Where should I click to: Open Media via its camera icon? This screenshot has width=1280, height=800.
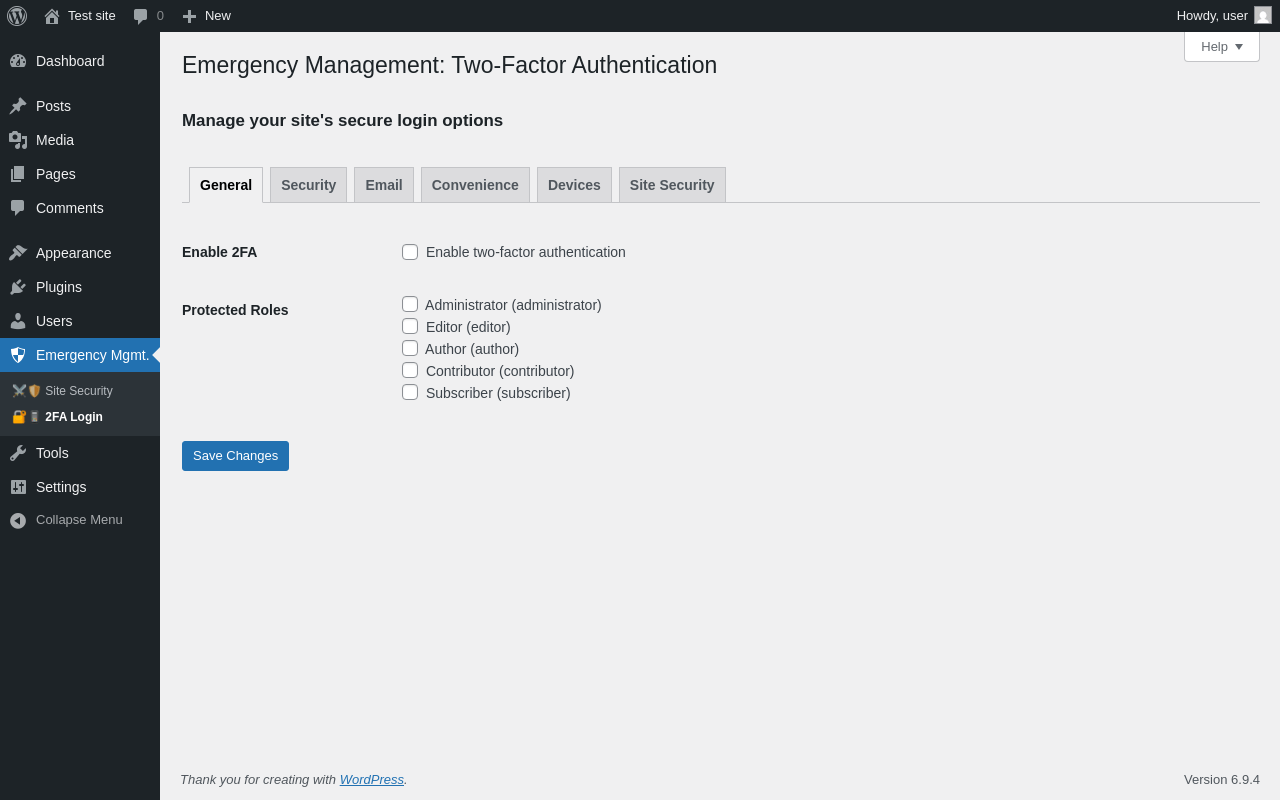[x=18, y=140]
